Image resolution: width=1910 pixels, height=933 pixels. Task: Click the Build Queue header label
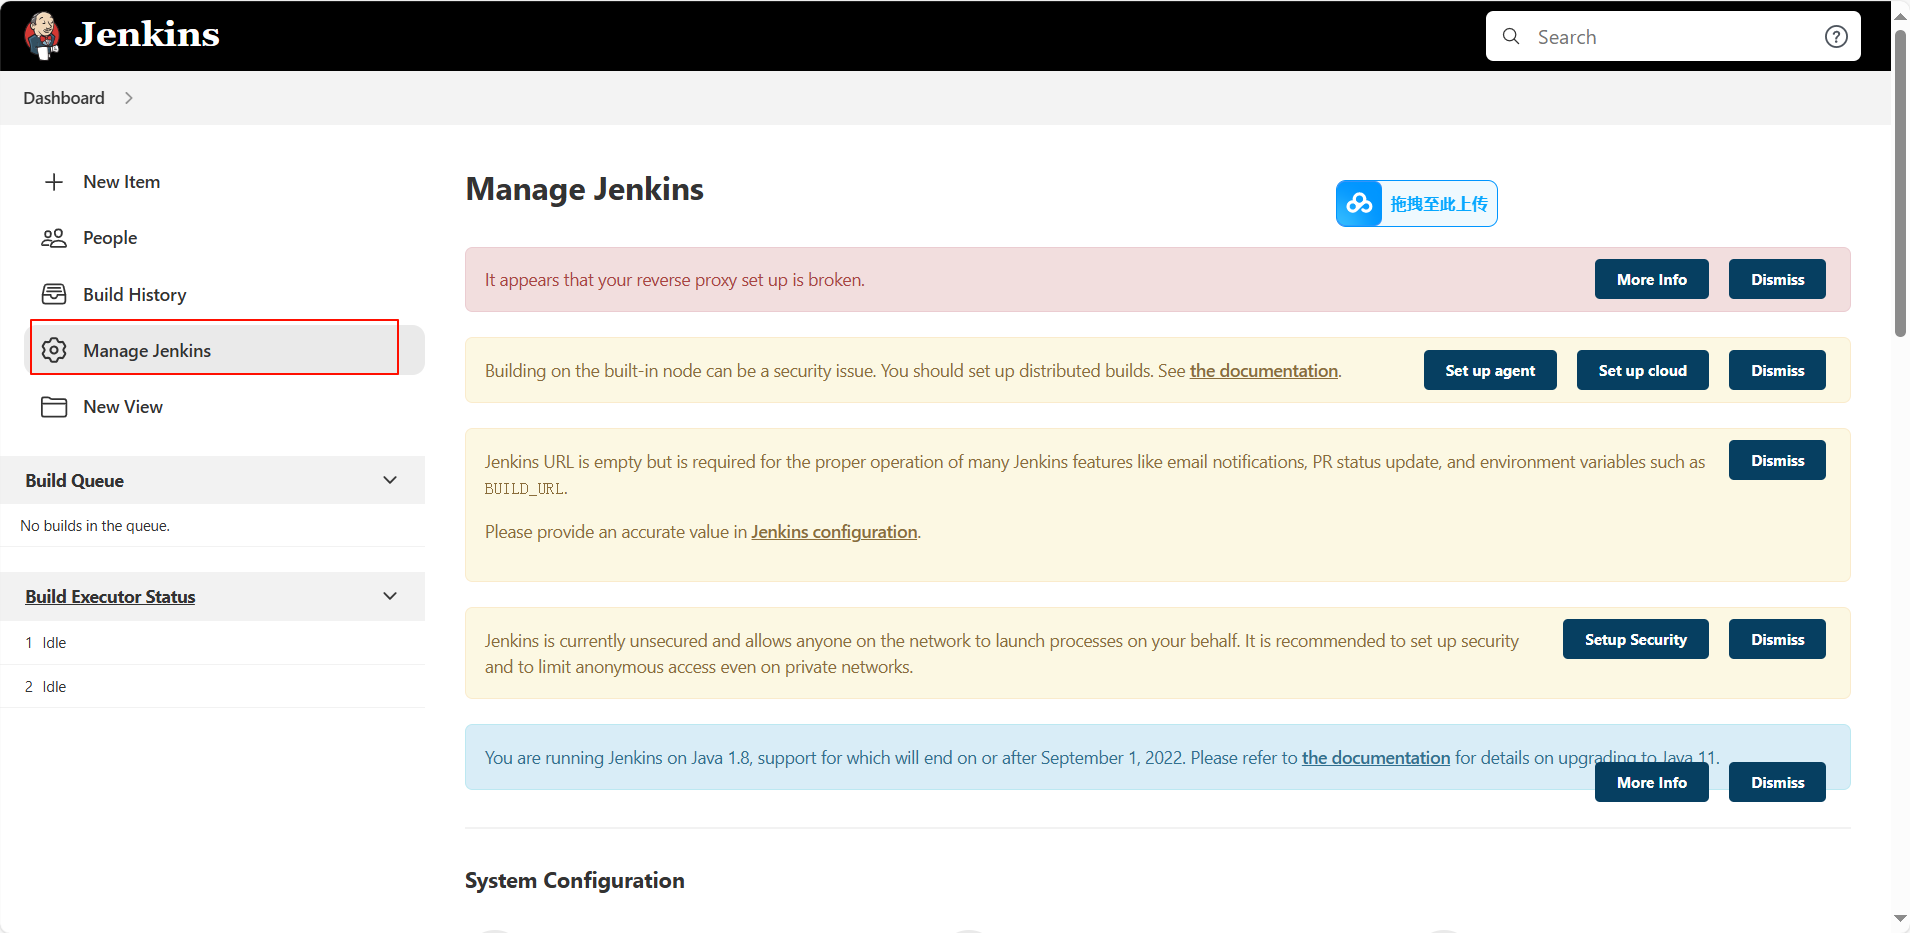coord(75,481)
